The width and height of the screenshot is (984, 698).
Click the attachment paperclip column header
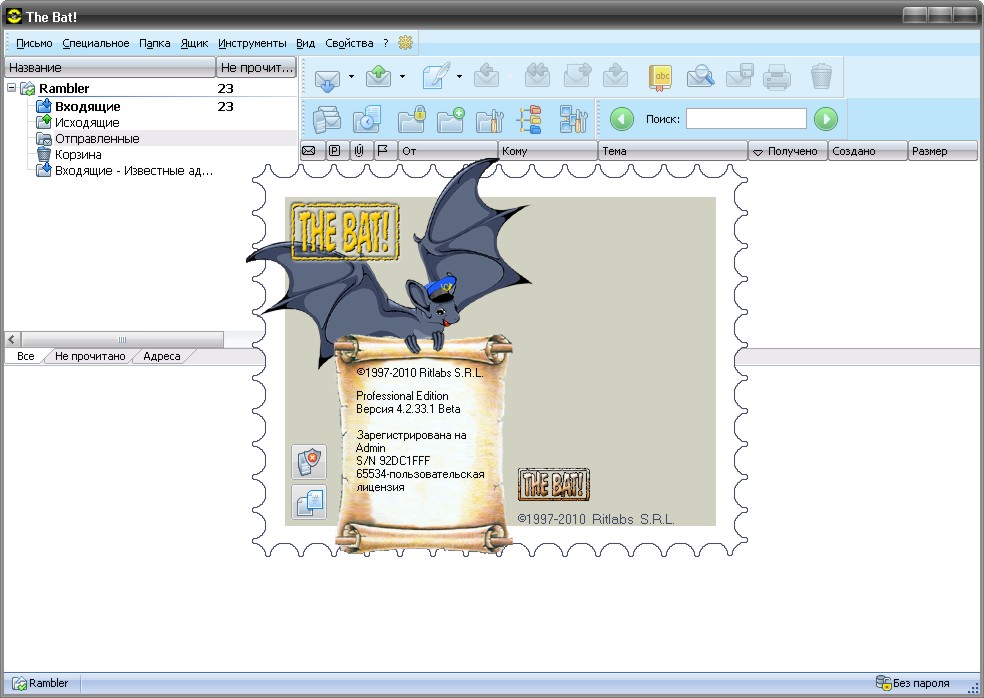coord(360,151)
